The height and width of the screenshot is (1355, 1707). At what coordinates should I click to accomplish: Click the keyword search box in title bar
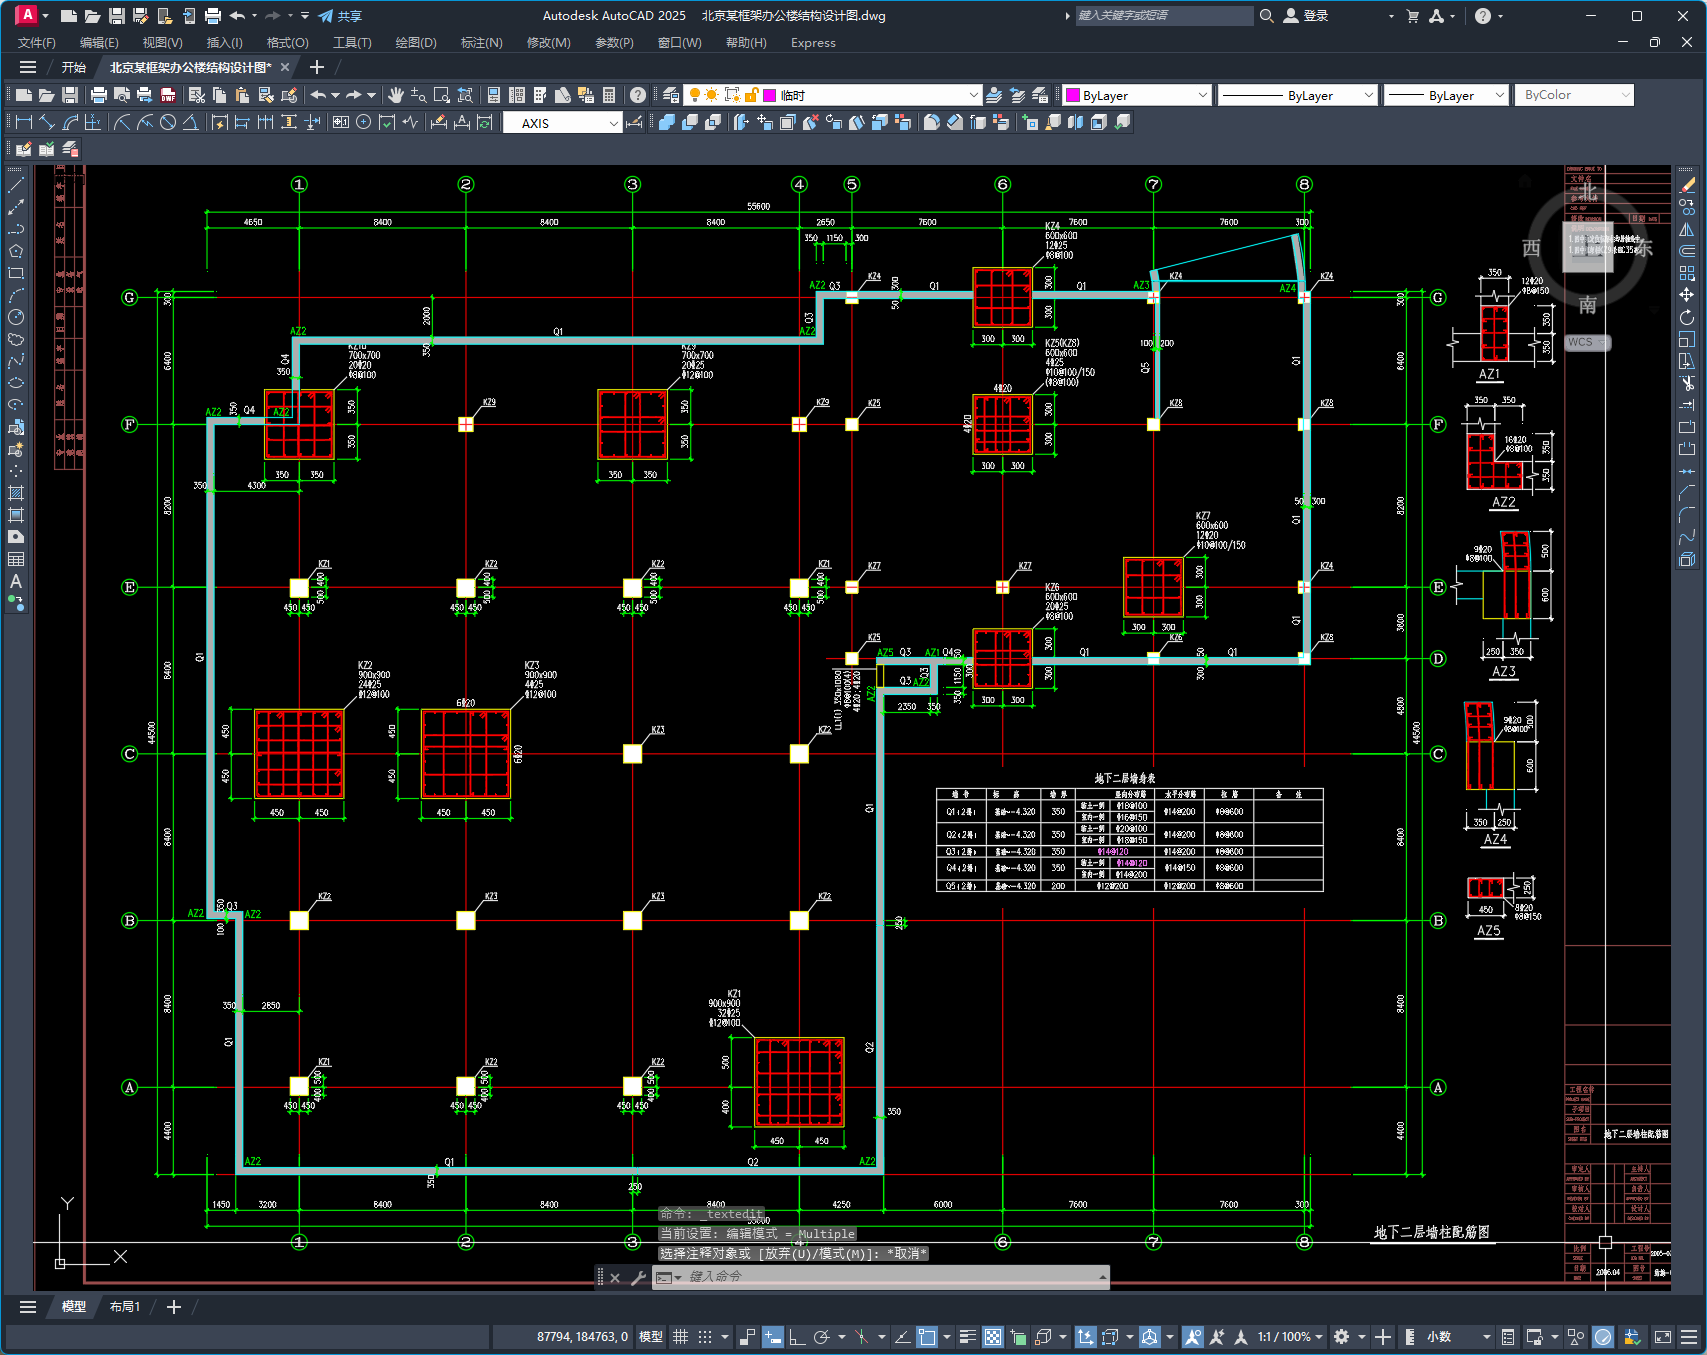tap(1164, 16)
